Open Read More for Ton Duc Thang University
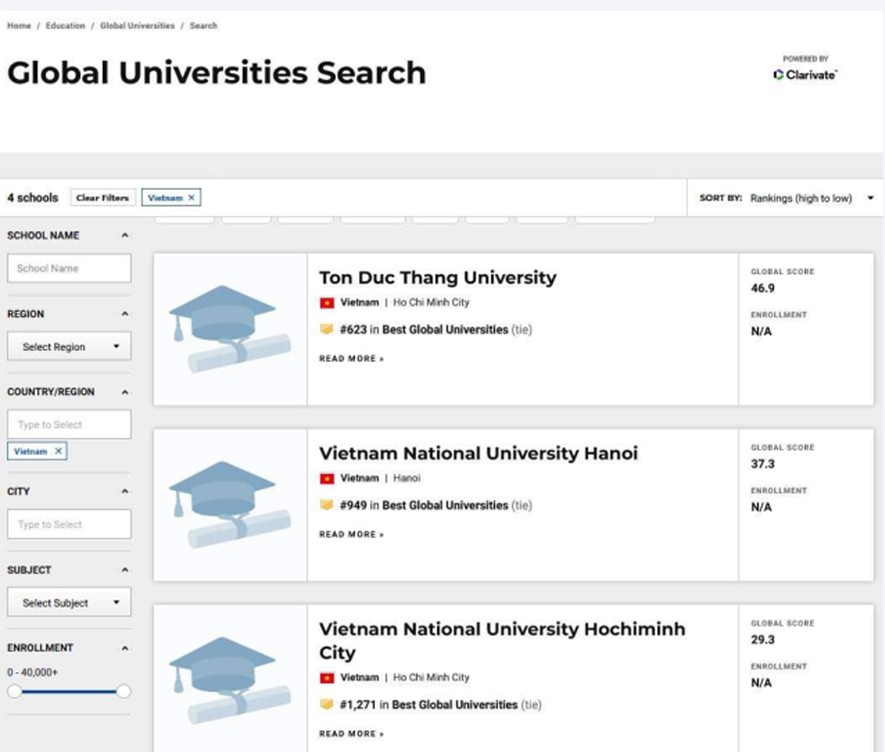The image size is (885, 752). point(351,359)
